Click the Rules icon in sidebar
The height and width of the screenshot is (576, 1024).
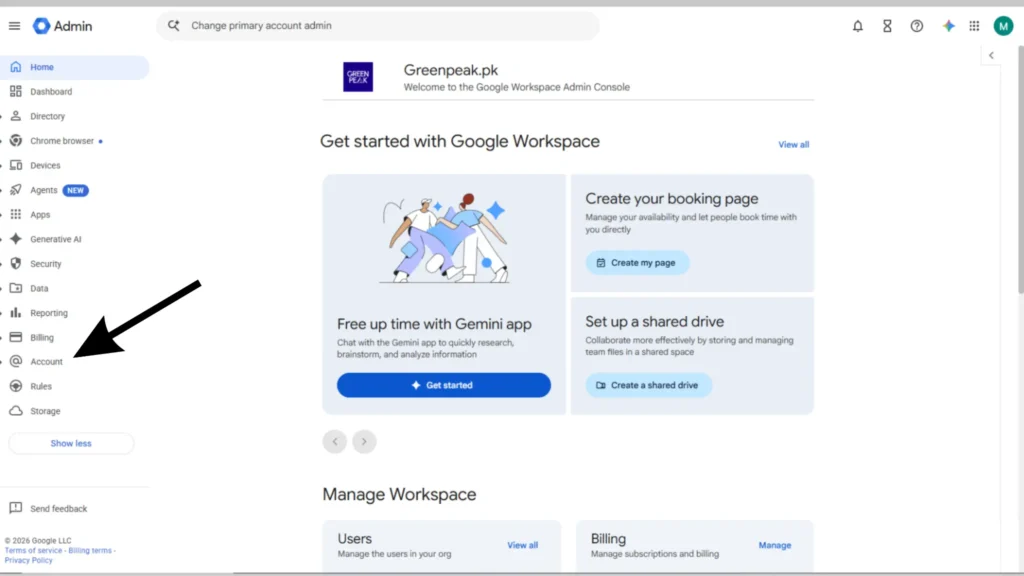pos(16,386)
